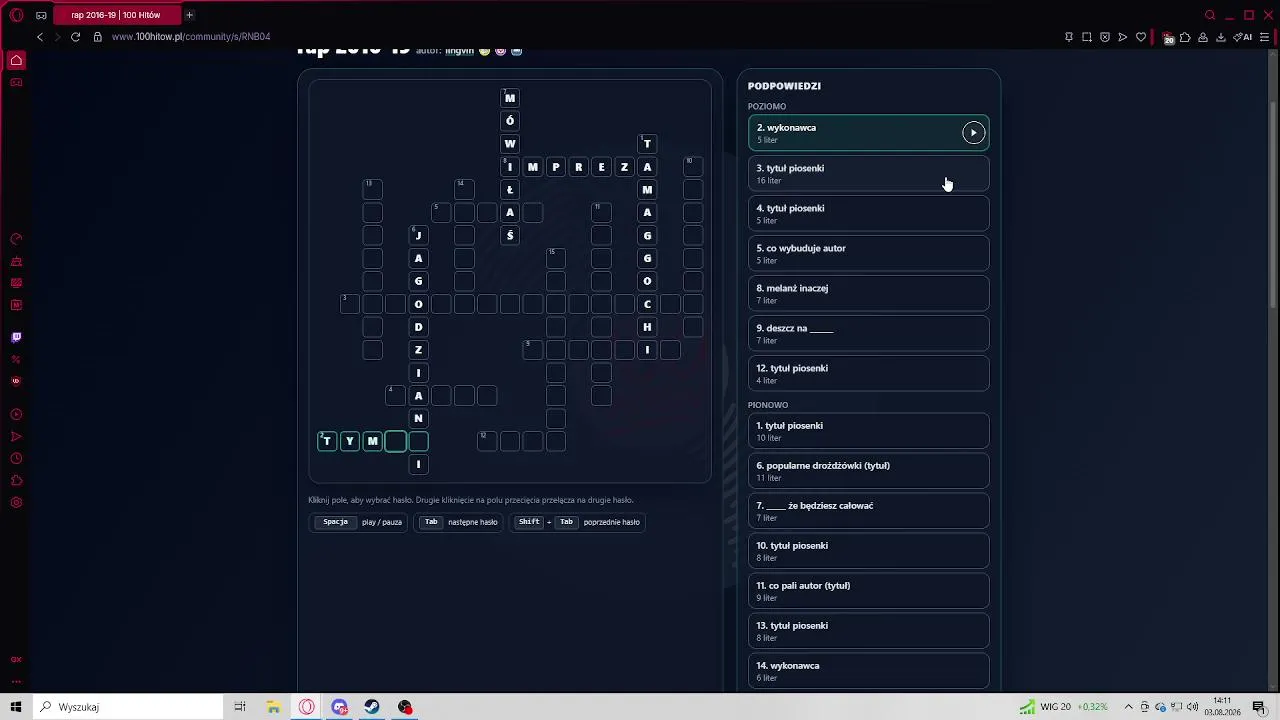Select hint 1. tytuł piosenki 10 liter
This screenshot has height=720, width=1280.
868,431
